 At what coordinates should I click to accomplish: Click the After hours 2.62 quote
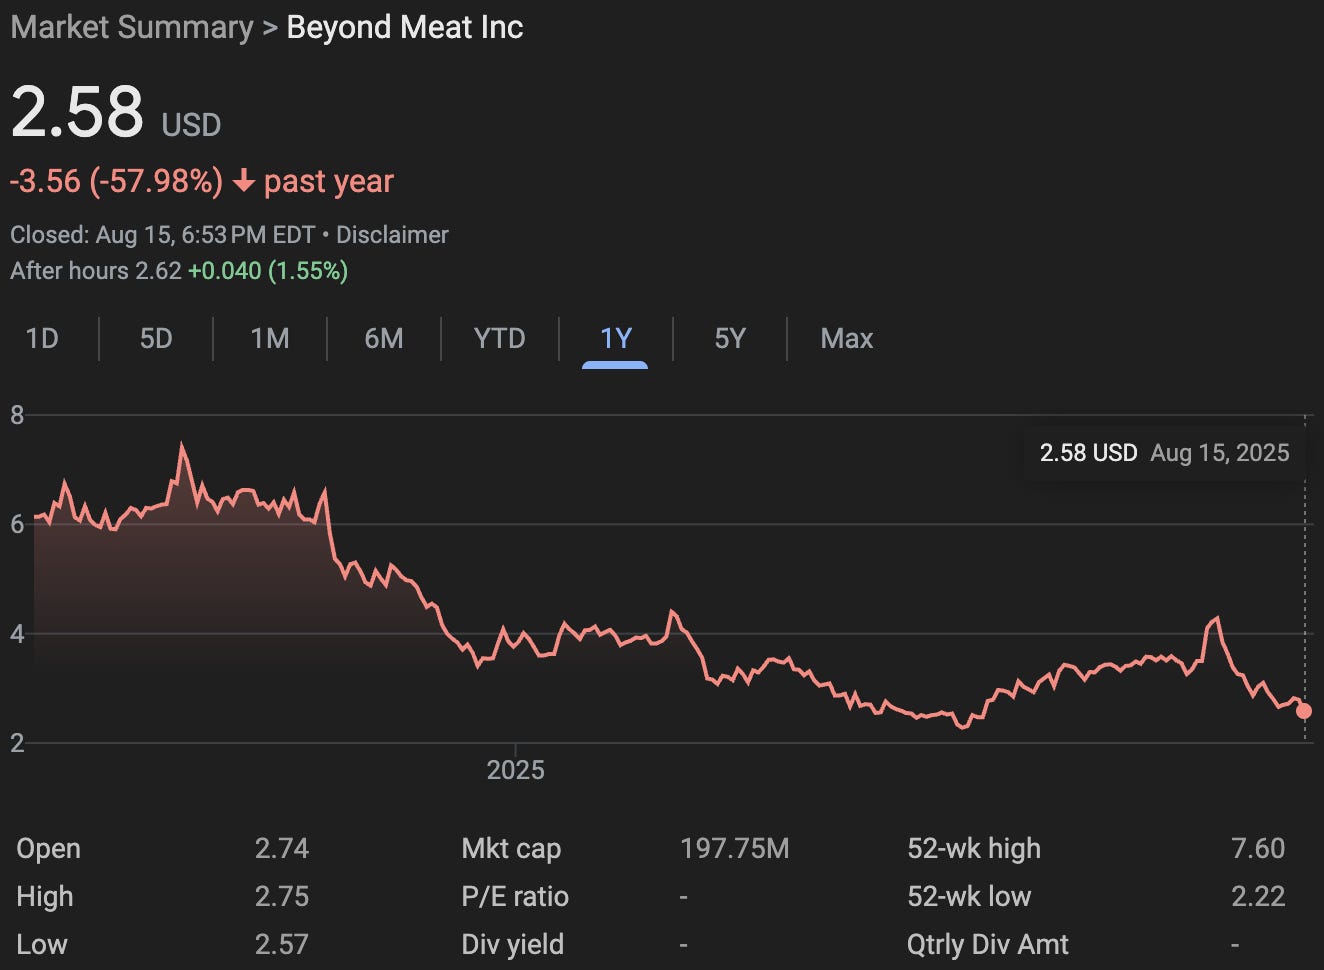coord(96,271)
